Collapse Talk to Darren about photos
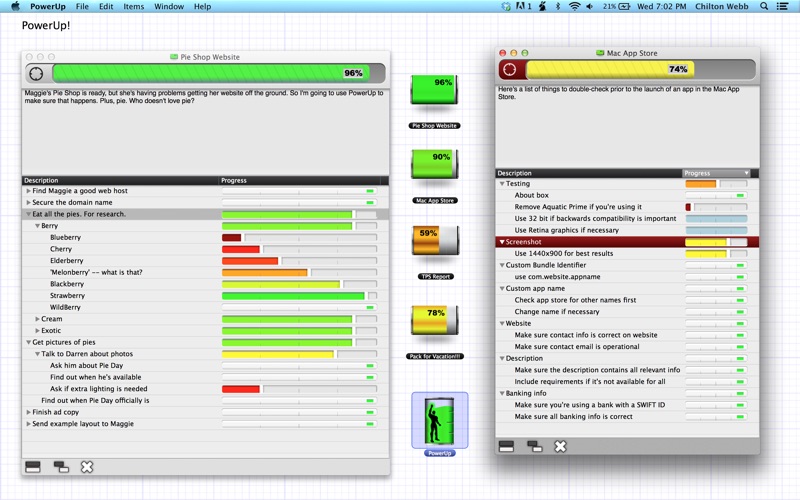This screenshot has height=500, width=800. pyautogui.click(x=37, y=354)
